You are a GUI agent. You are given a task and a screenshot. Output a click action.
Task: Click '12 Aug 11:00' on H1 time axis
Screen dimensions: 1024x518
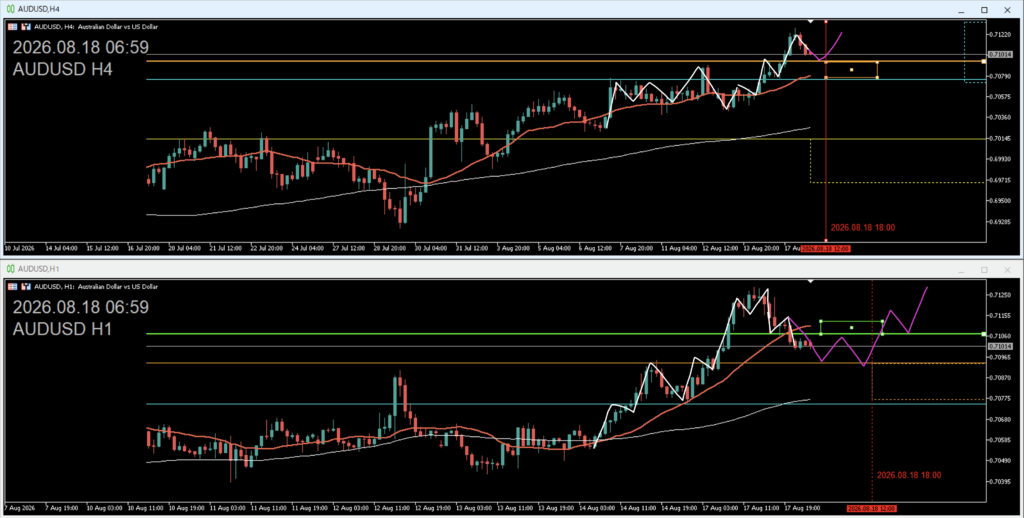click(392, 508)
